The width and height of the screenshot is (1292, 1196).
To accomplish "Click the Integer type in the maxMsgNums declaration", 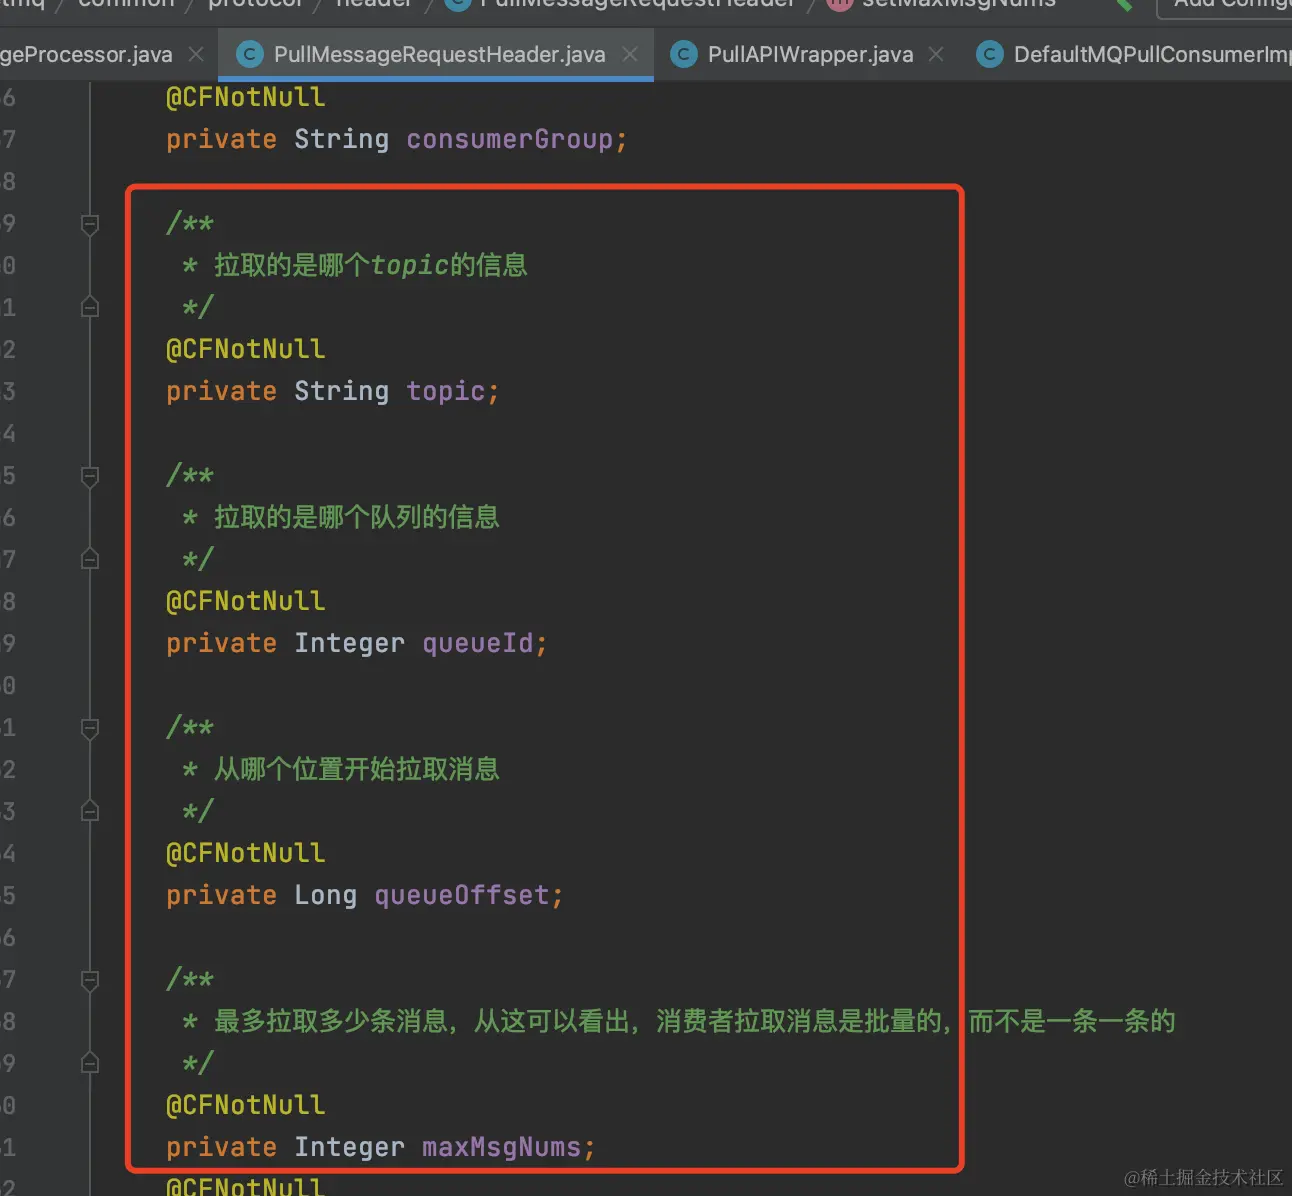I will [x=349, y=1147].
